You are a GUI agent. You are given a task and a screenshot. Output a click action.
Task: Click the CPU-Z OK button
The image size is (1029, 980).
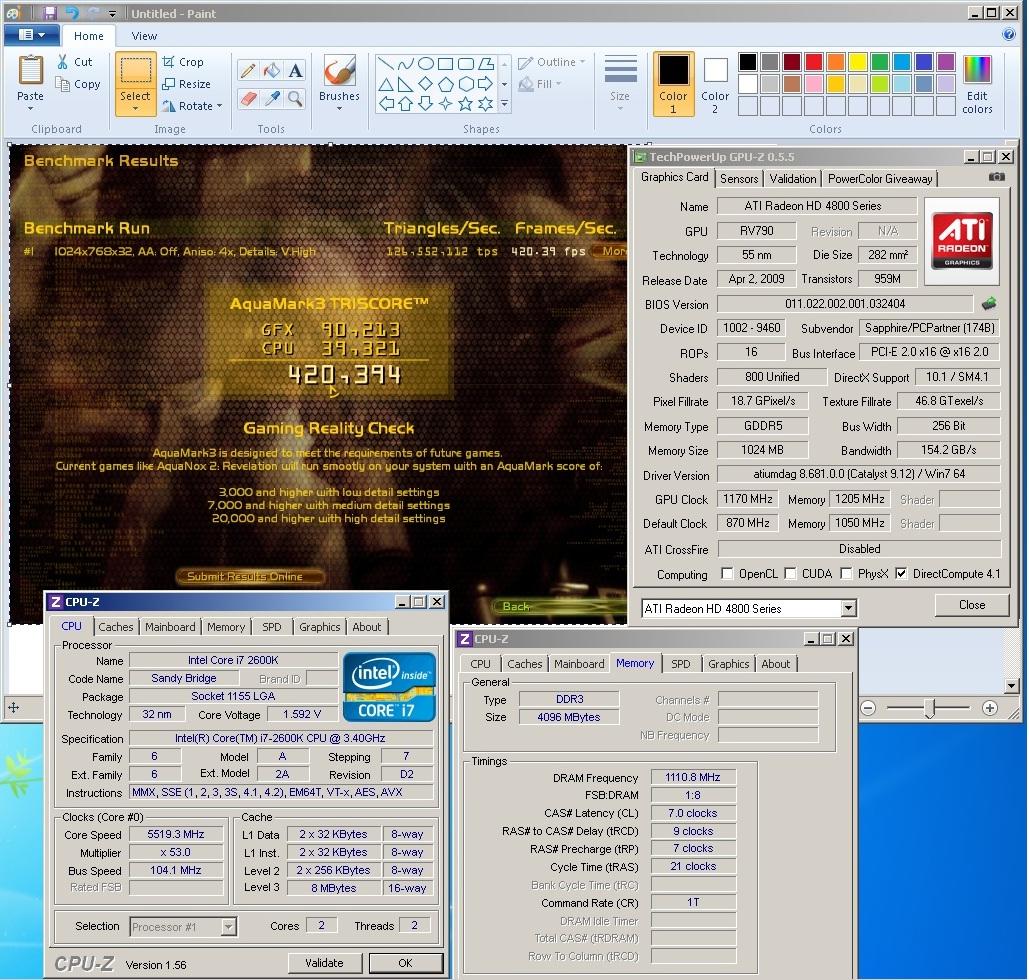pos(406,963)
